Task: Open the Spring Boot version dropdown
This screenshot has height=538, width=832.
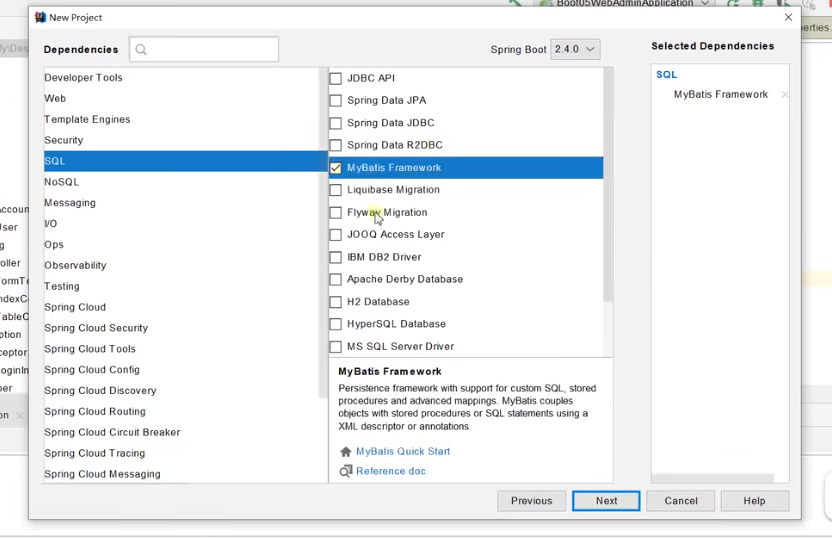Action: [575, 49]
